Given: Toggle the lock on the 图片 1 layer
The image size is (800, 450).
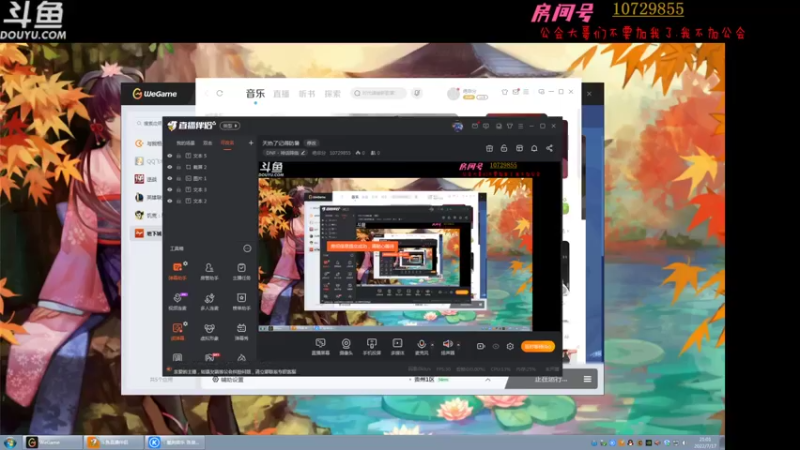Looking at the screenshot, I should pyautogui.click(x=179, y=178).
